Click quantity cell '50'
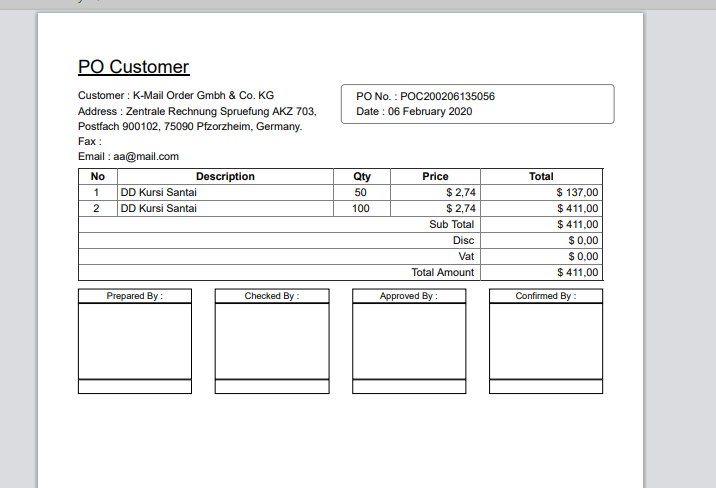This screenshot has width=716, height=488. [360, 193]
